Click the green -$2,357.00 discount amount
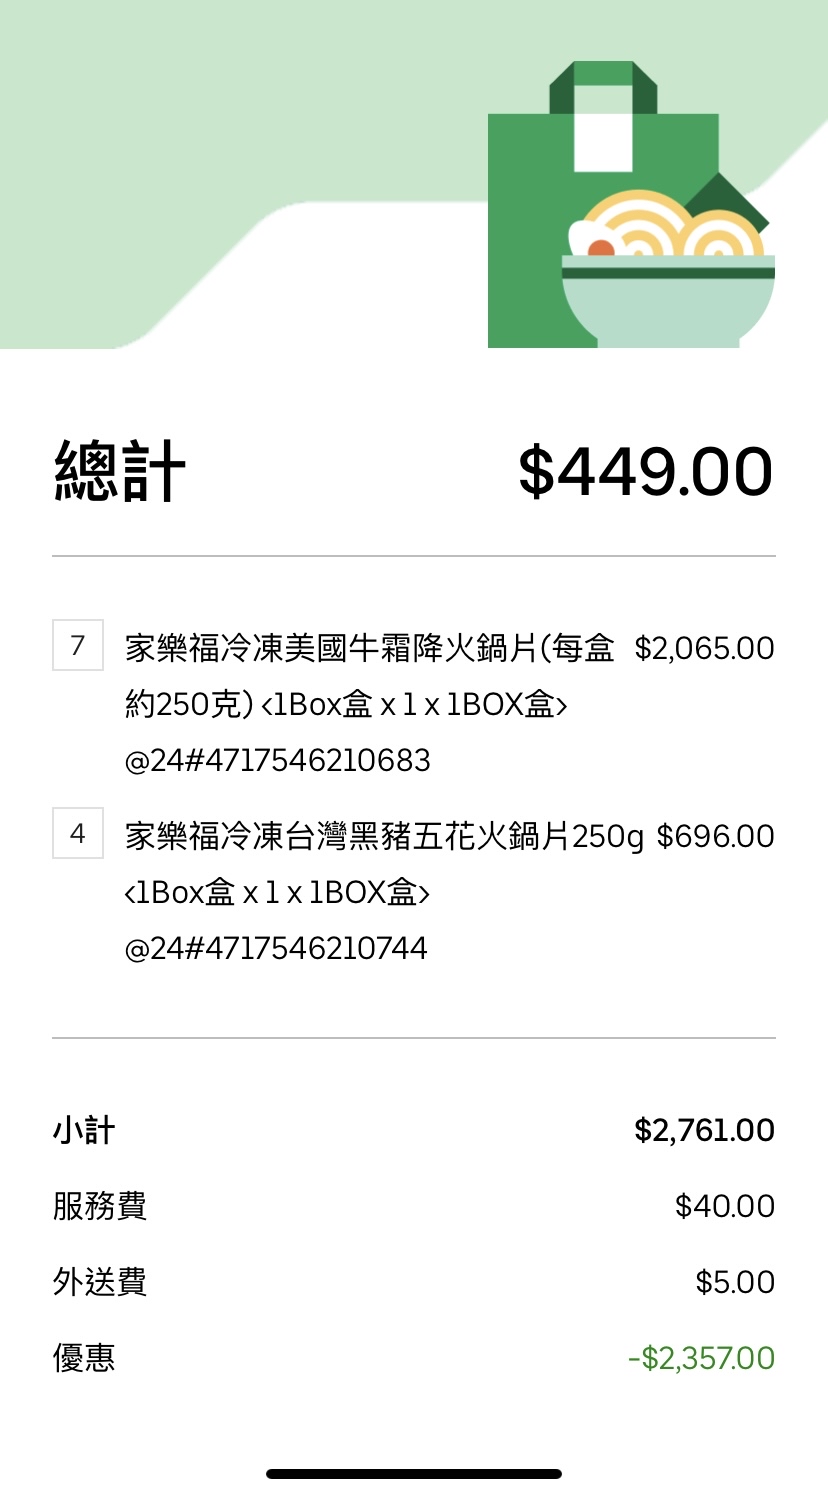828x1495 pixels. (x=701, y=1358)
